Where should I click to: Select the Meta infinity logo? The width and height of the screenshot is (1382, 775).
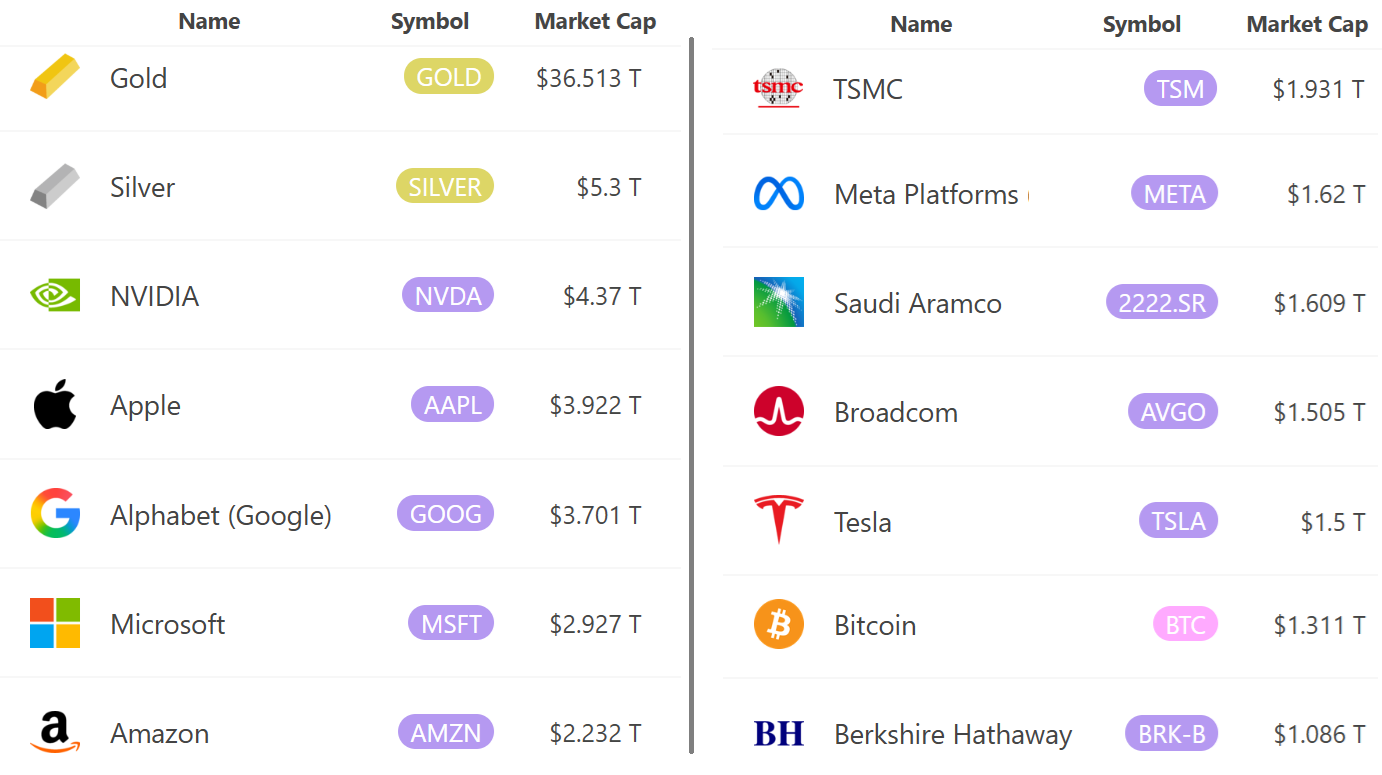pos(778,194)
